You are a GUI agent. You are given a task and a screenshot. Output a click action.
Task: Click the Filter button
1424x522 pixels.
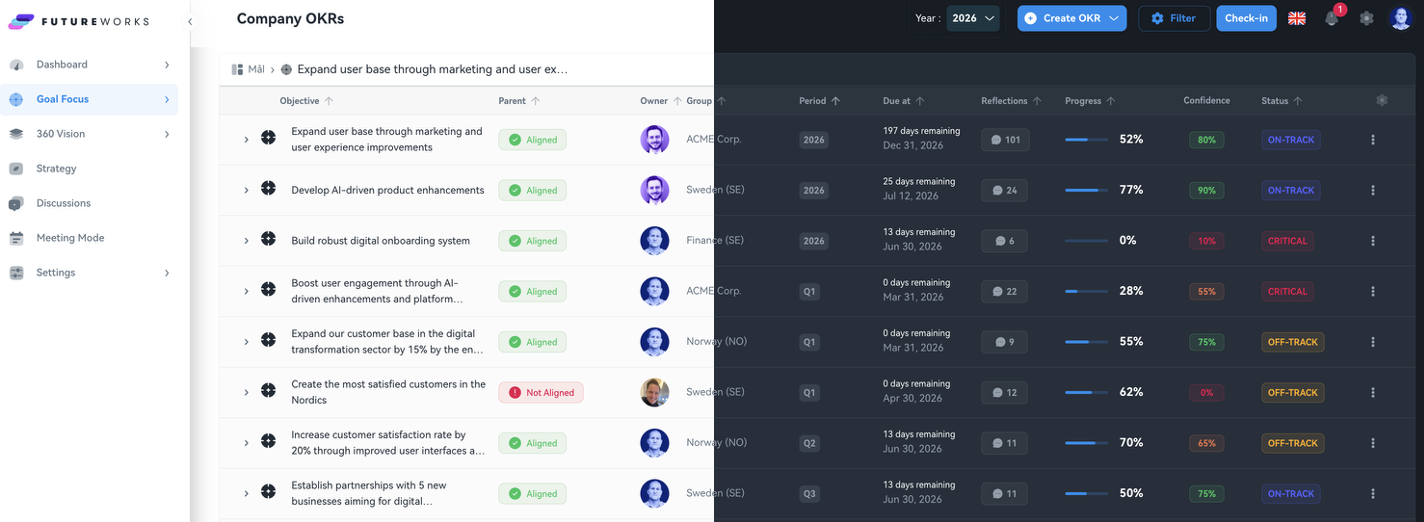pos(1174,18)
